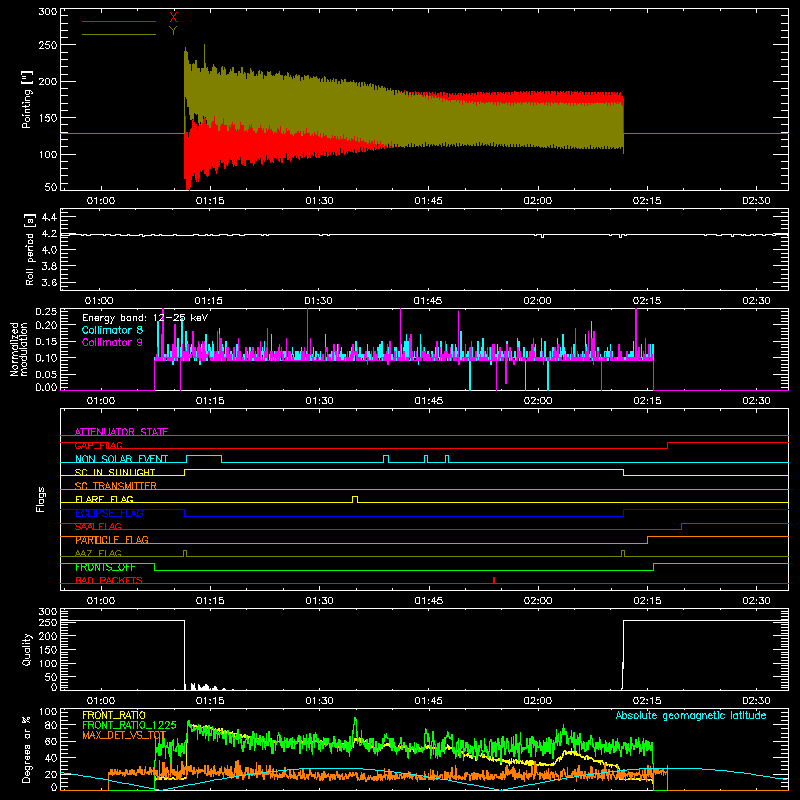Screen dimensions: 800x800
Task: Click 01:45 time label under Flags plot
Action: coord(429,601)
